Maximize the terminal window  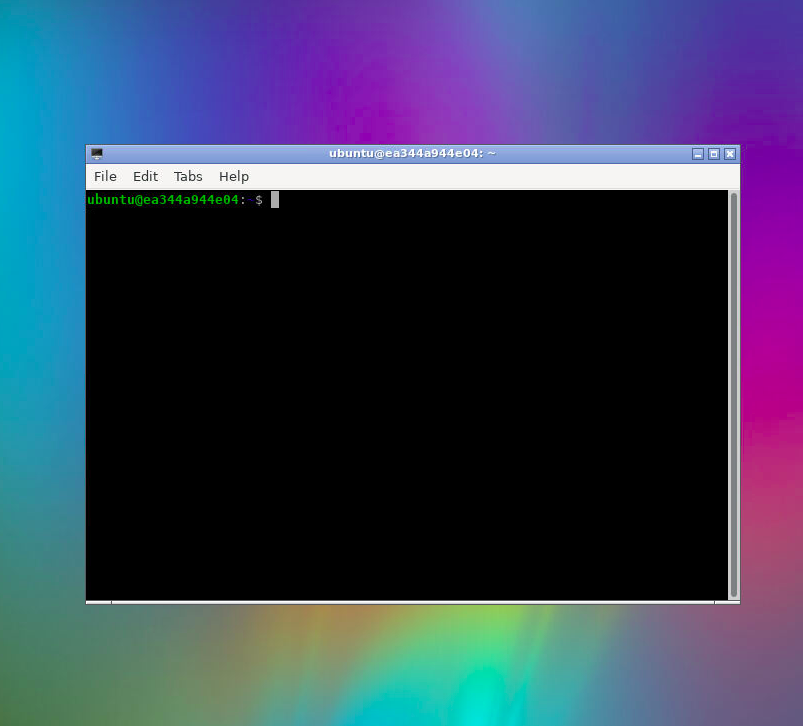point(714,154)
